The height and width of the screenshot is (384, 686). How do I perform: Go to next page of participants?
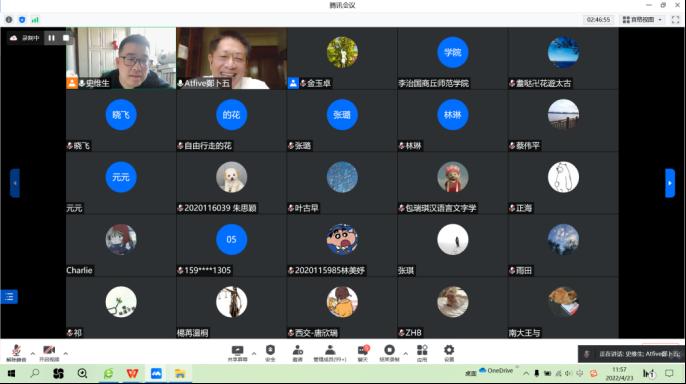670,183
